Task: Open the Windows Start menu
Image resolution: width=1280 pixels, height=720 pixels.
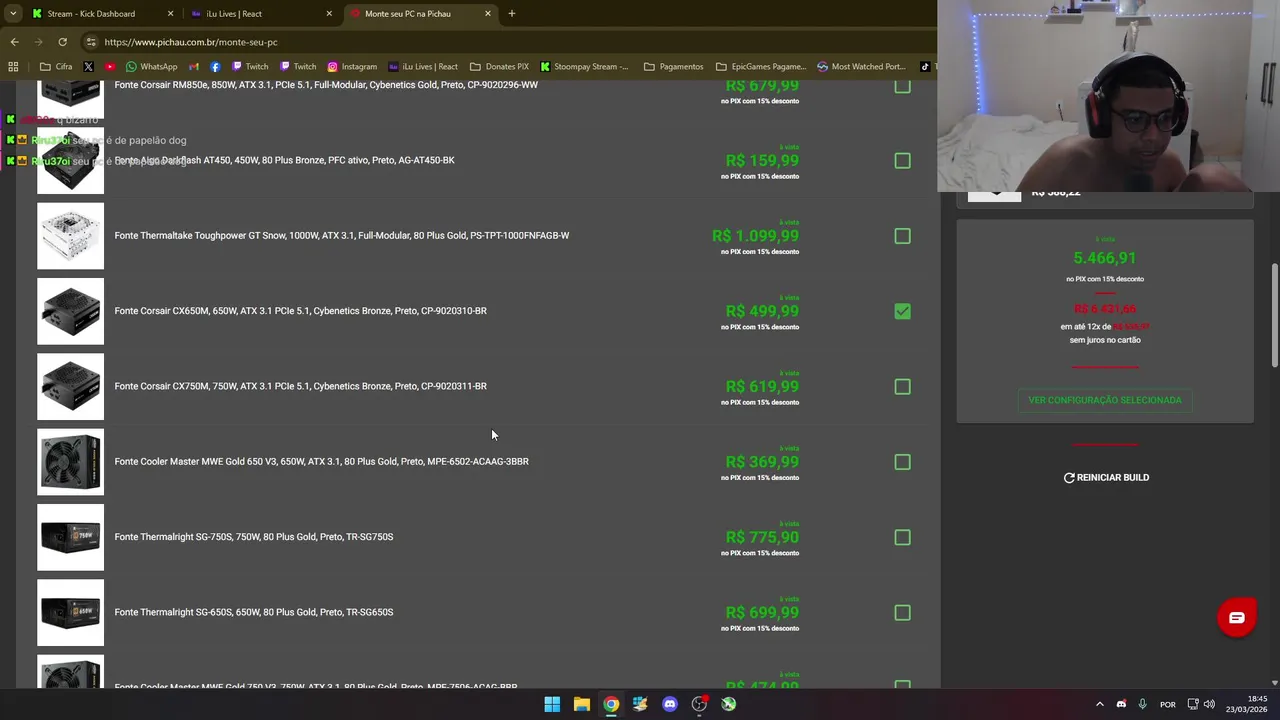Action: coord(552,704)
